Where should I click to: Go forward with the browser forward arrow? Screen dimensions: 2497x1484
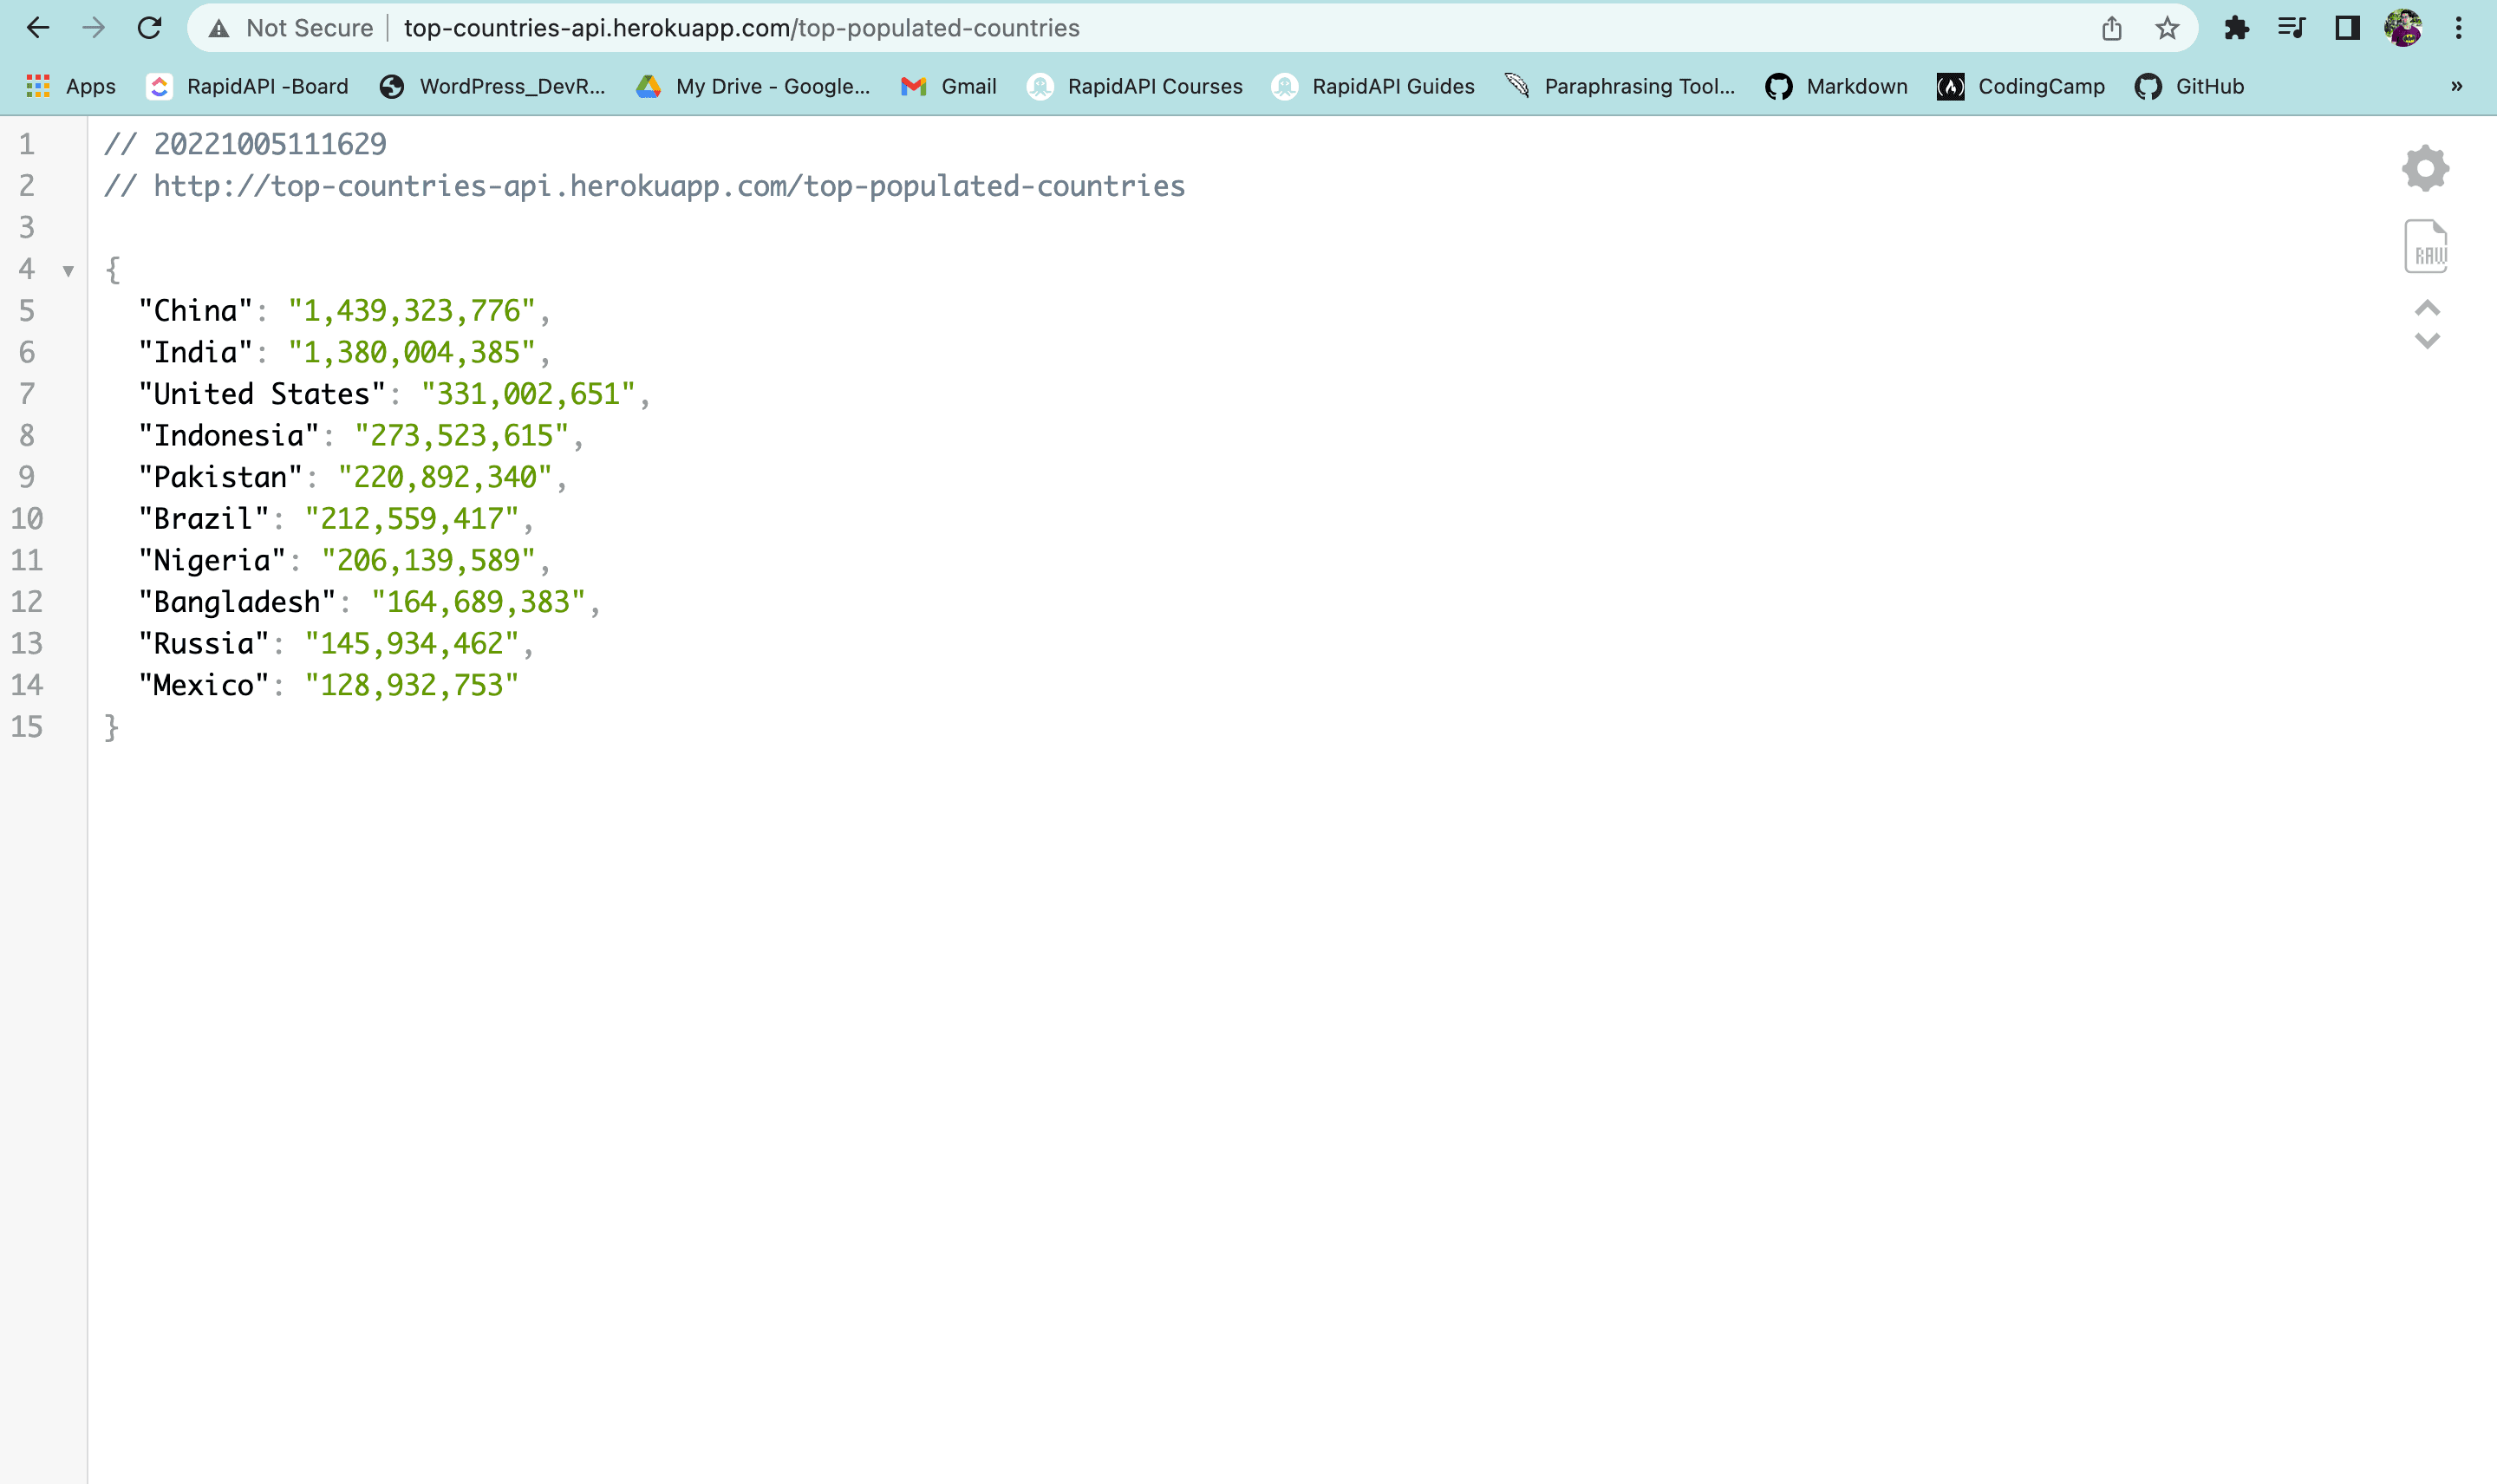pyautogui.click(x=93, y=28)
